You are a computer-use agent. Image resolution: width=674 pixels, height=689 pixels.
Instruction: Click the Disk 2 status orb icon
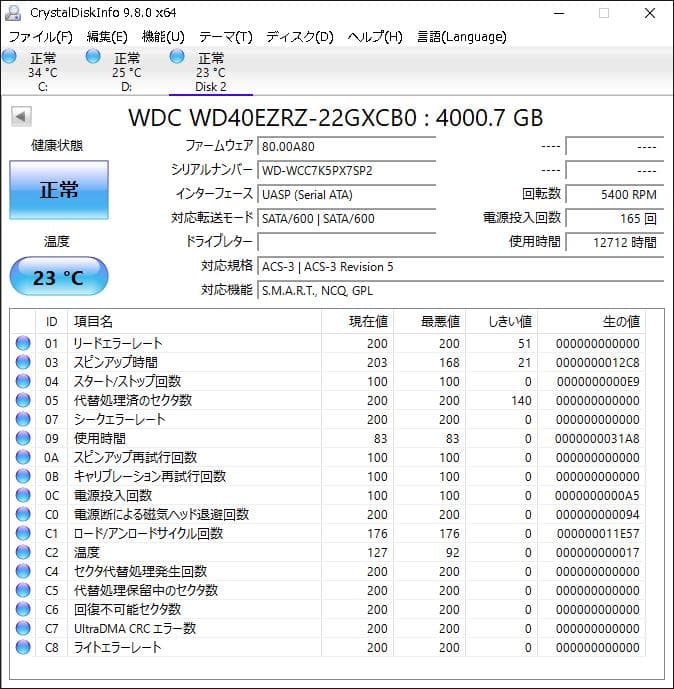(177, 56)
